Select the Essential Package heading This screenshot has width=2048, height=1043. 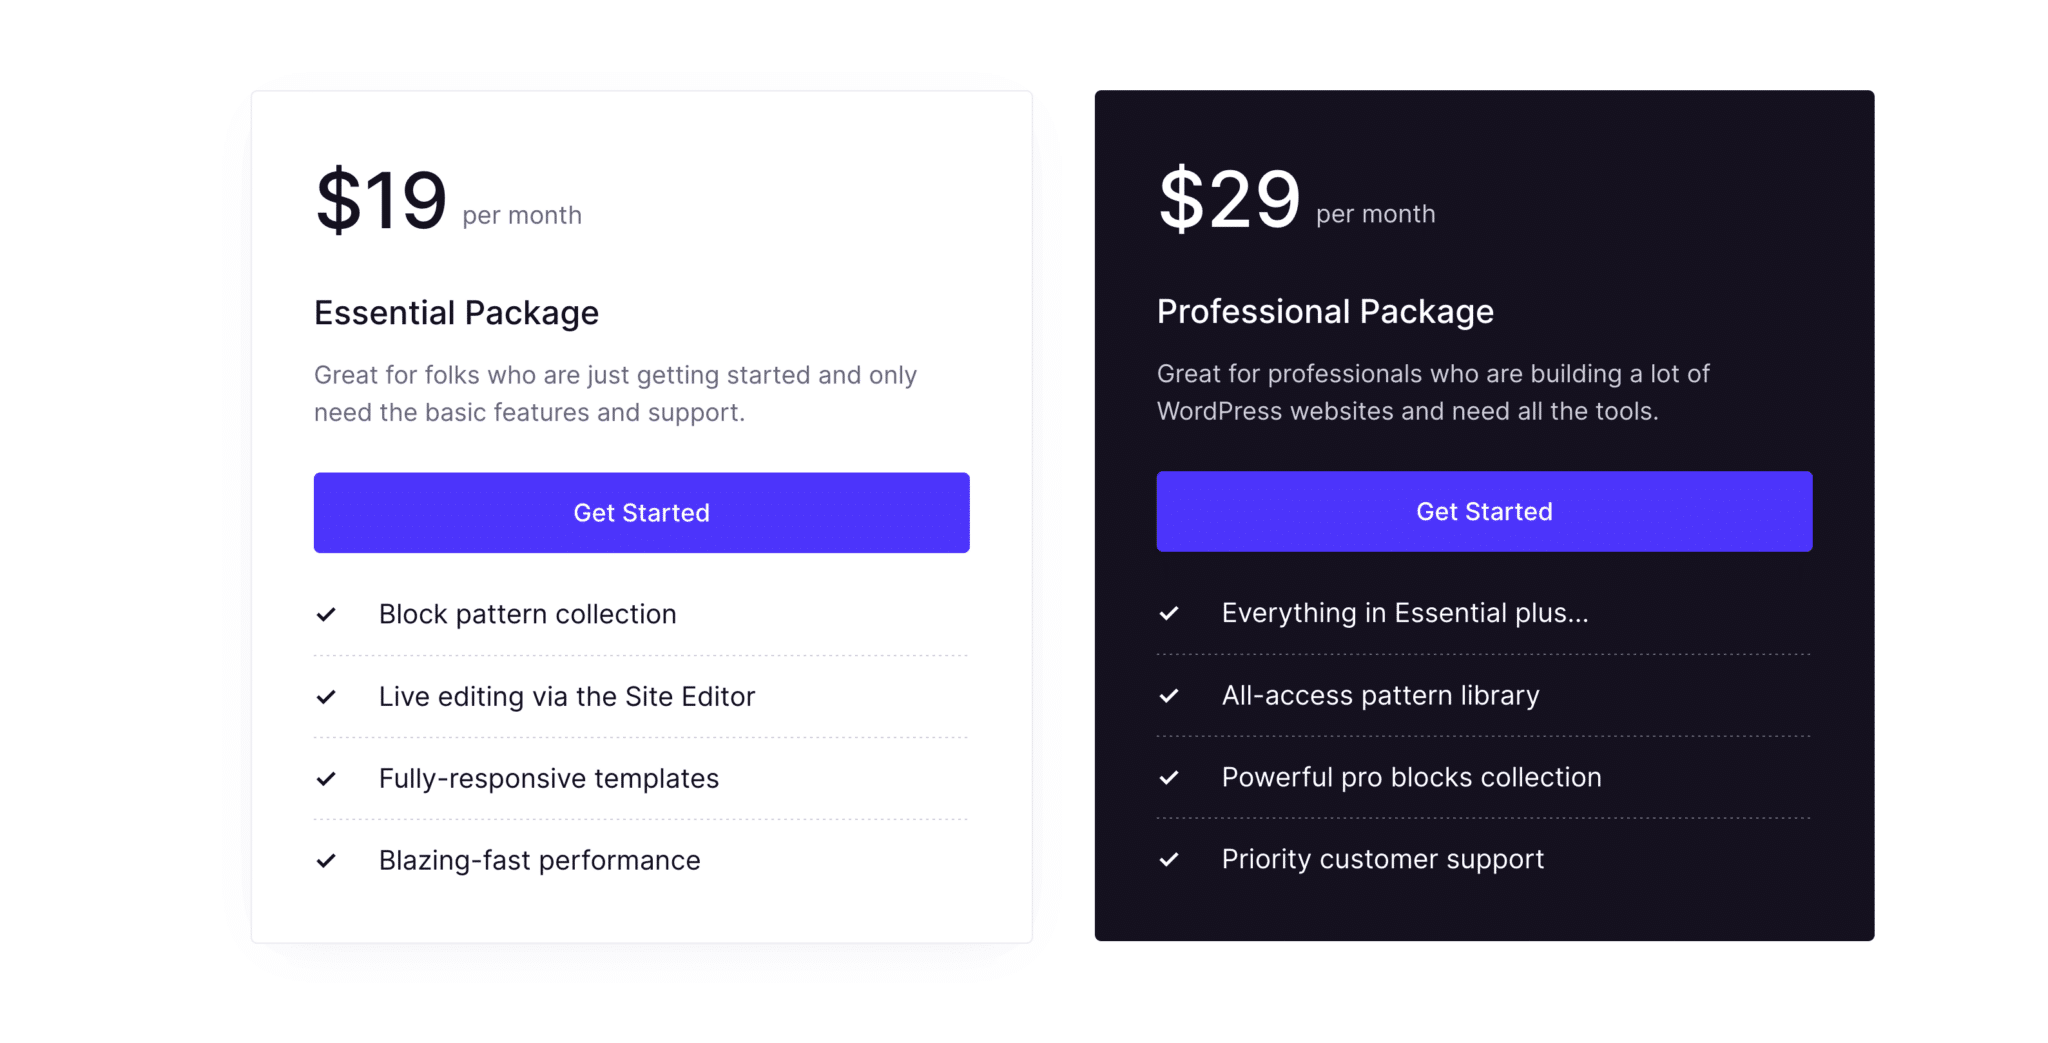[x=456, y=313]
